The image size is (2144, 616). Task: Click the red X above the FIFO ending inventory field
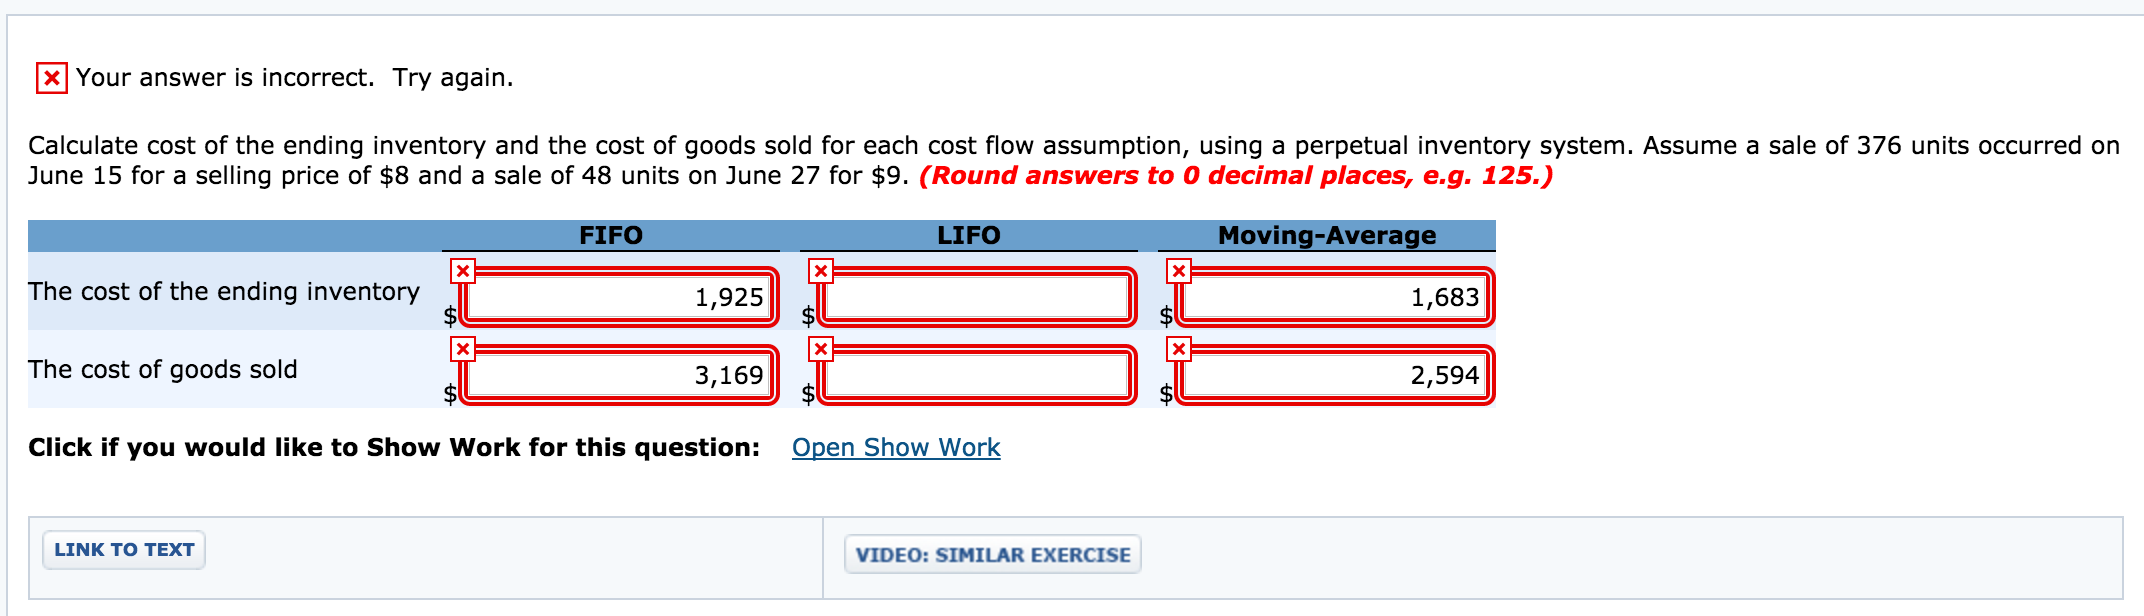tap(463, 270)
